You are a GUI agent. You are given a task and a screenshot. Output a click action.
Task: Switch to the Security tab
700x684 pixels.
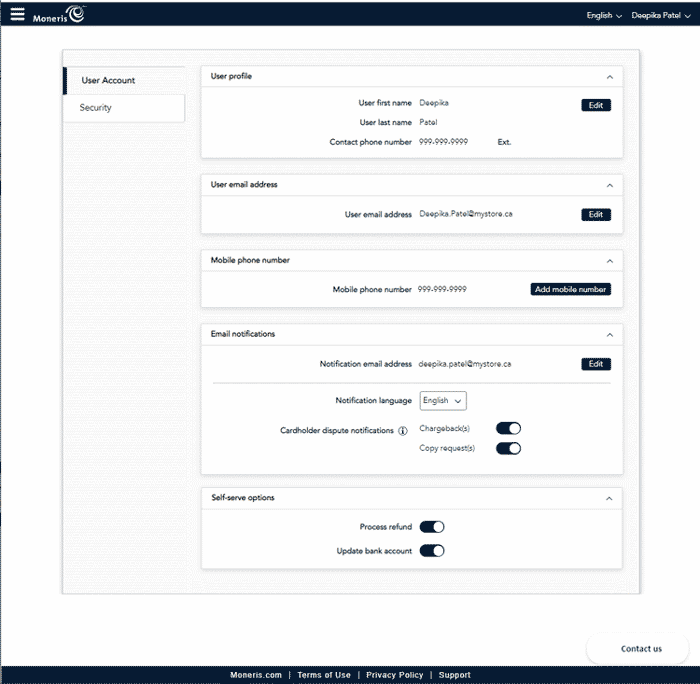coord(124,108)
